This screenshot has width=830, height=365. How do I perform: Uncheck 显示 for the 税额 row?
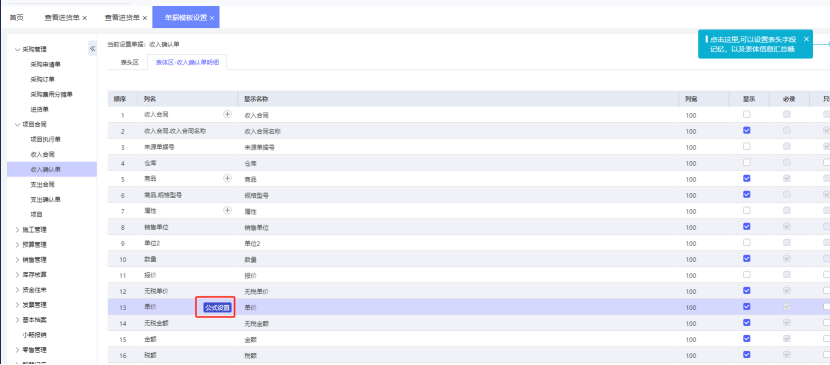(x=746, y=354)
